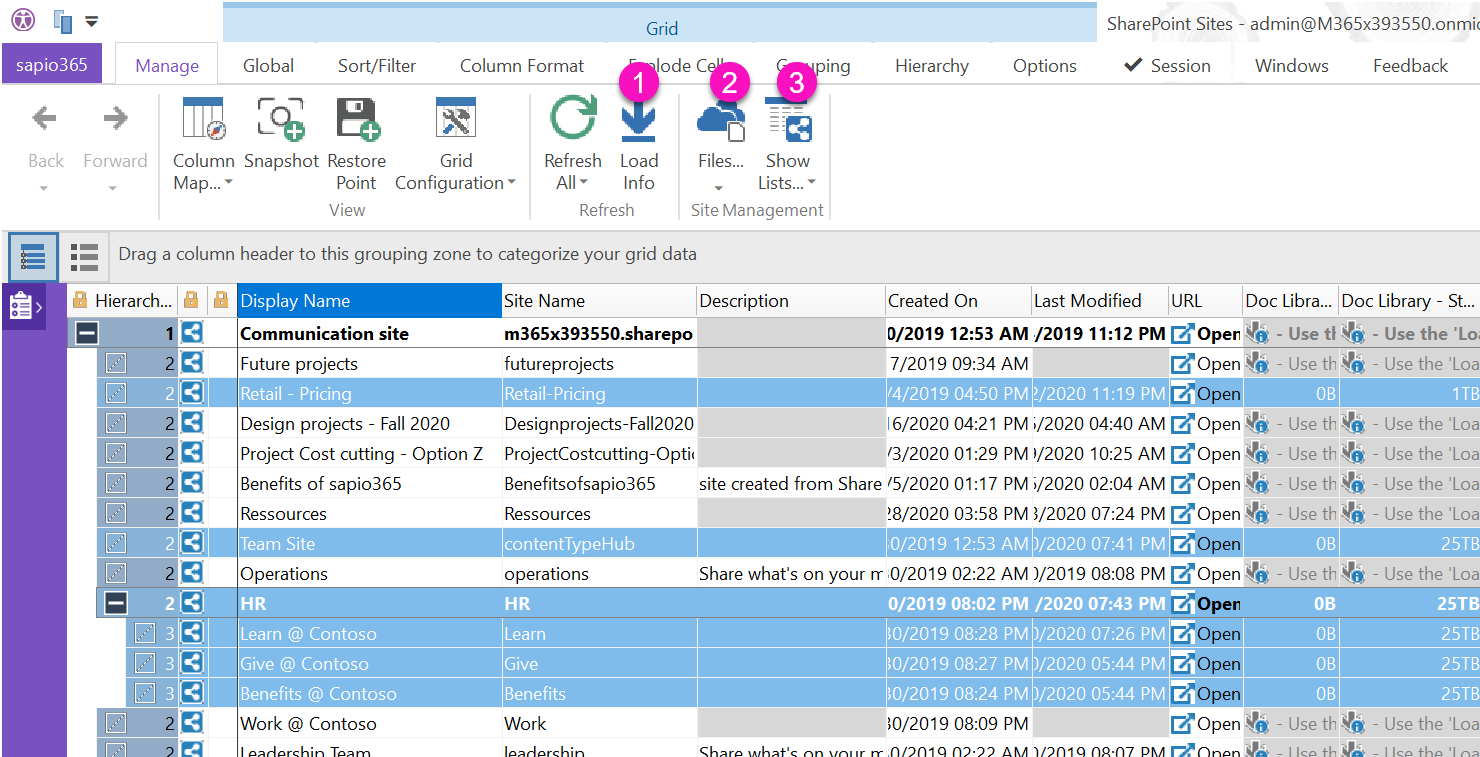
Task: Switch to hierarchical list view icon
Action: coord(33,257)
